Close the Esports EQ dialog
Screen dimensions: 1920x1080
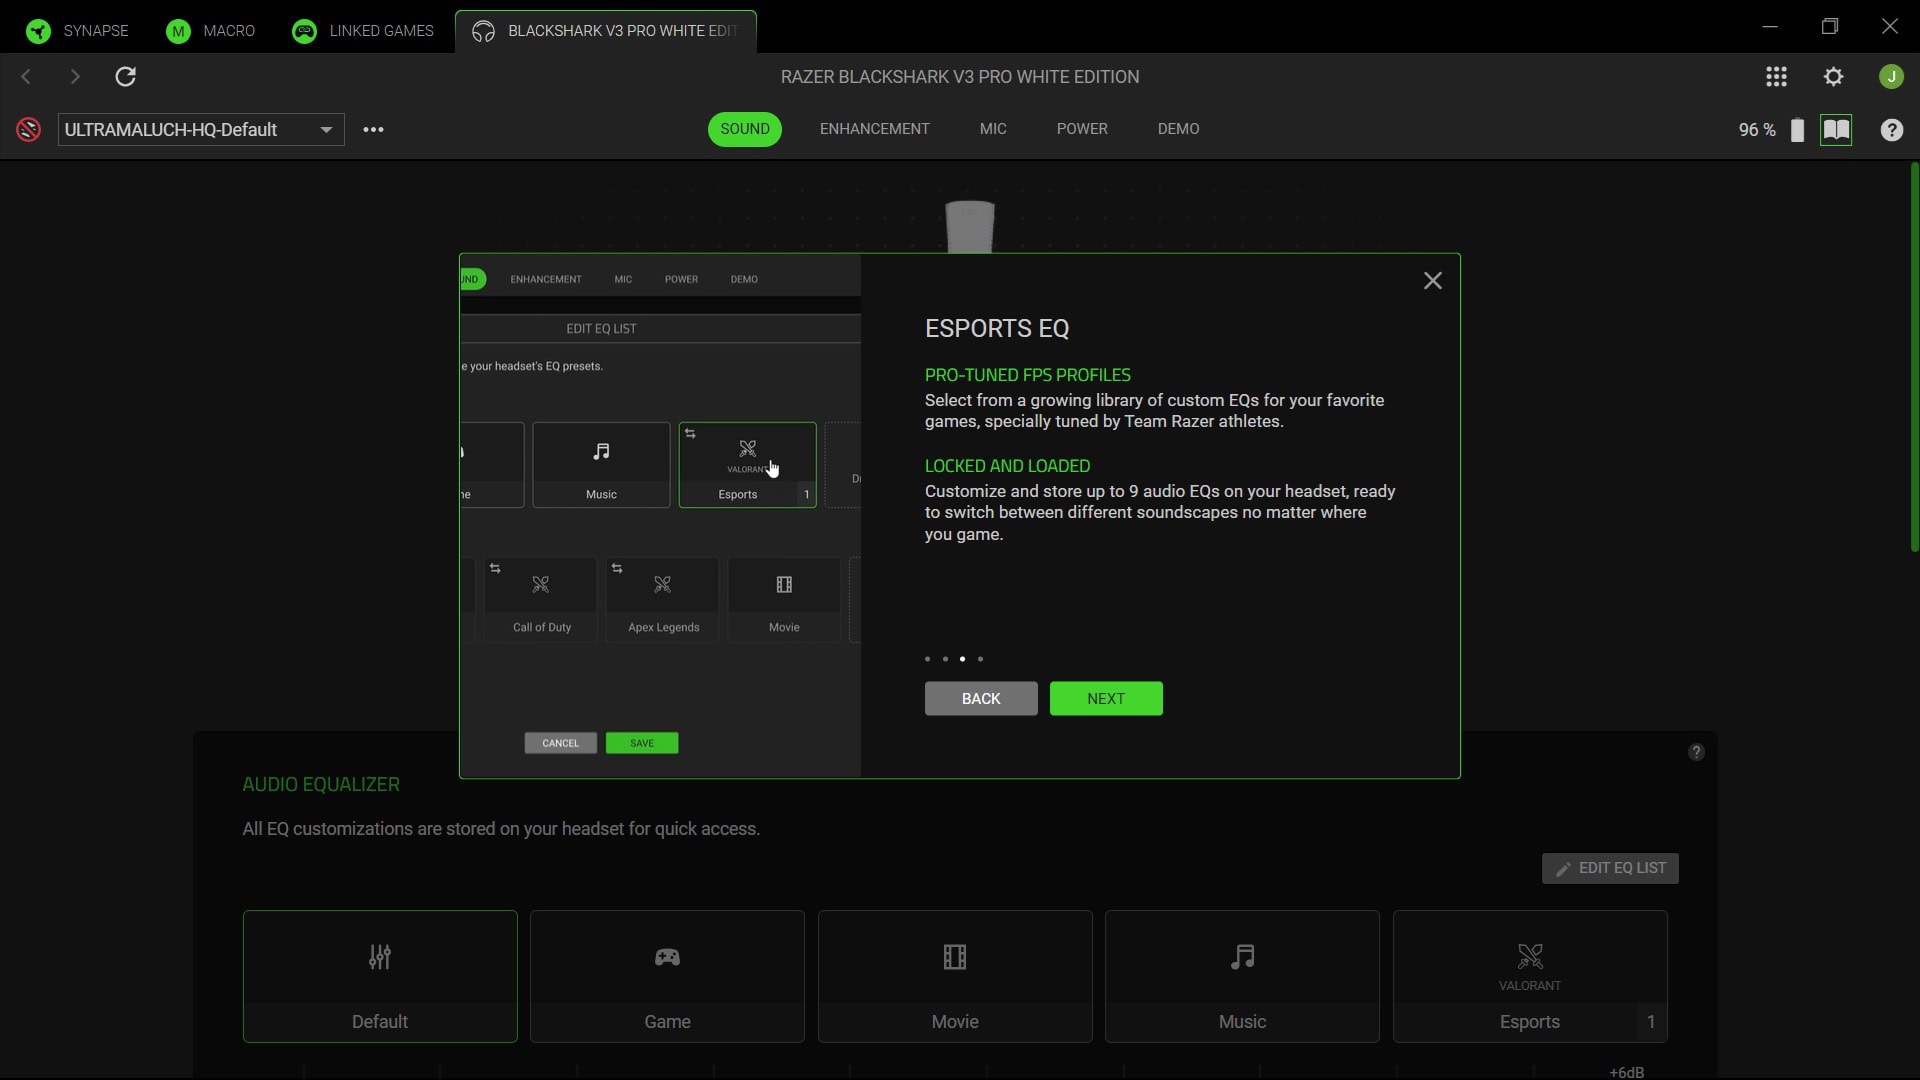point(1432,281)
